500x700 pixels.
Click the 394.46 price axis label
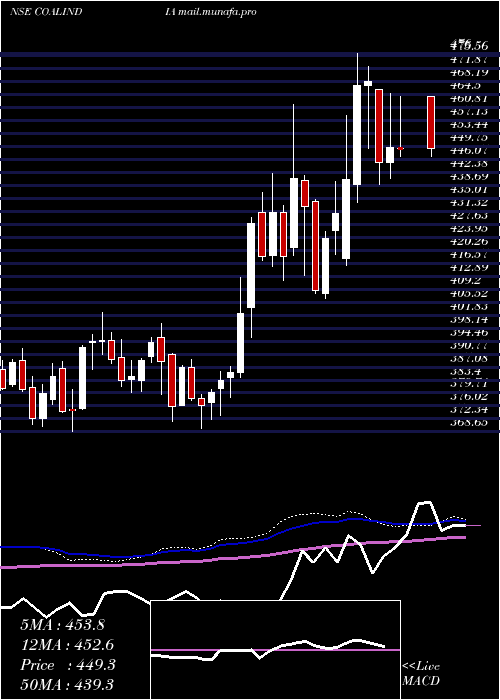tap(469, 332)
